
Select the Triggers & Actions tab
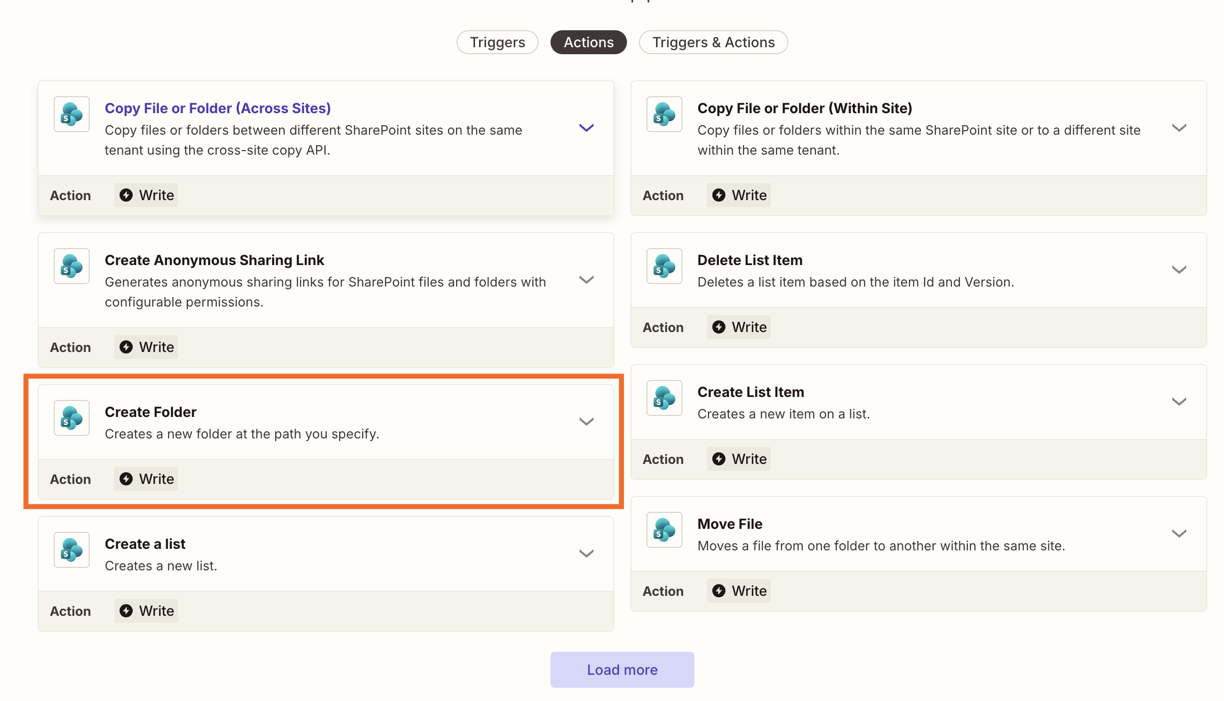pyautogui.click(x=713, y=42)
